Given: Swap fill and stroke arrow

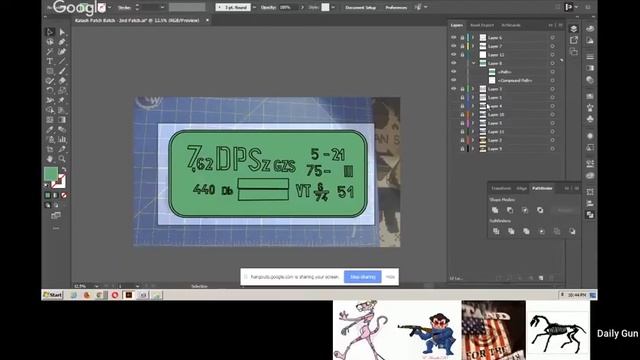Looking at the screenshot, I should 64,169.
